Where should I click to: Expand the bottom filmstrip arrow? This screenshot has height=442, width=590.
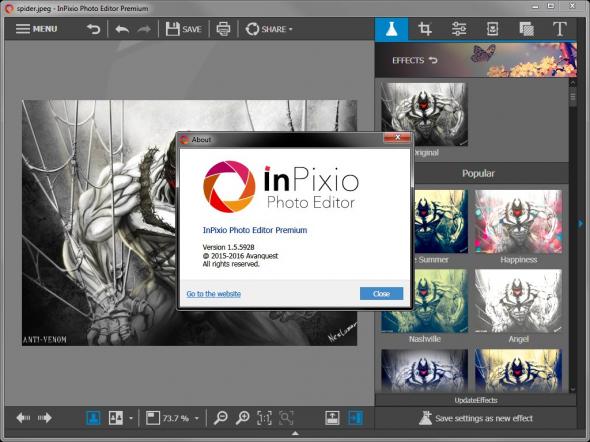coord(295,433)
